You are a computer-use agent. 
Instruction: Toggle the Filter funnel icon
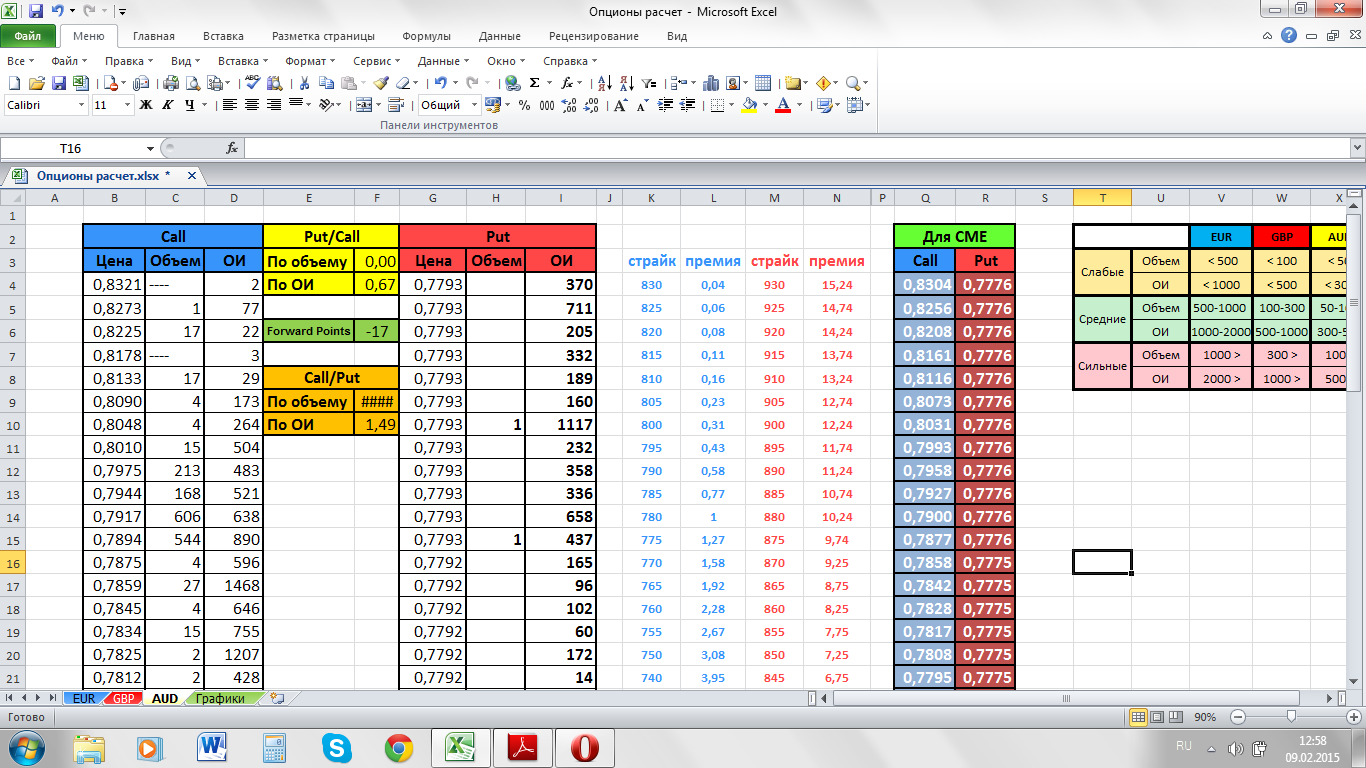(649, 84)
